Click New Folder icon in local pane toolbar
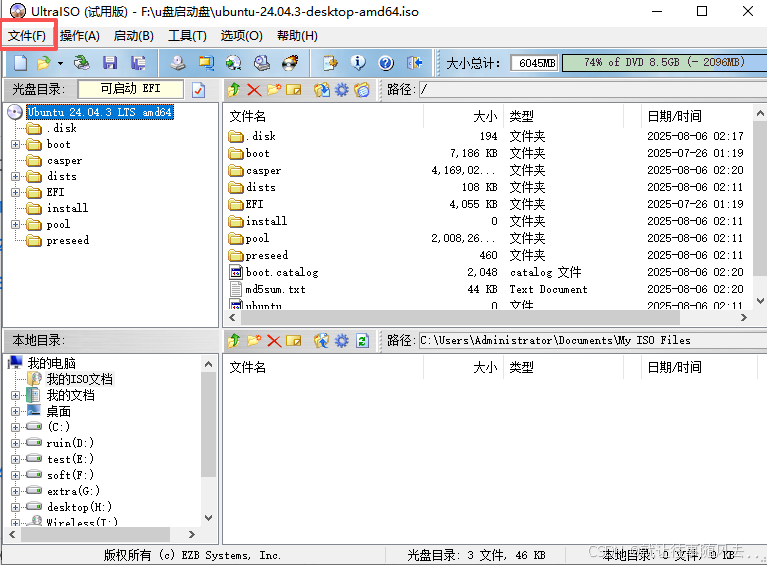The width and height of the screenshot is (767, 565). [x=254, y=340]
